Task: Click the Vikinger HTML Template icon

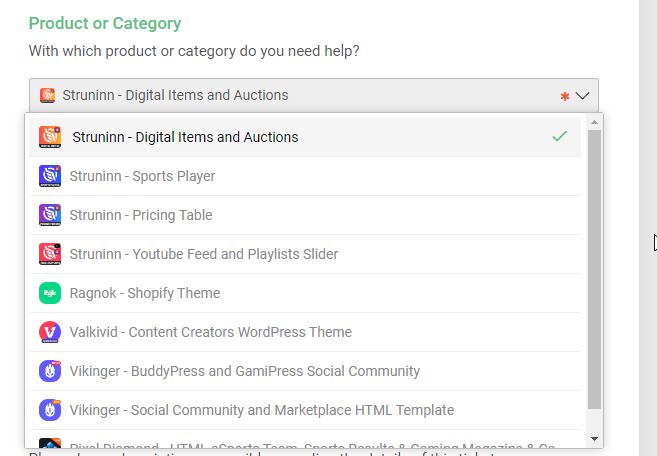Action: coord(50,410)
